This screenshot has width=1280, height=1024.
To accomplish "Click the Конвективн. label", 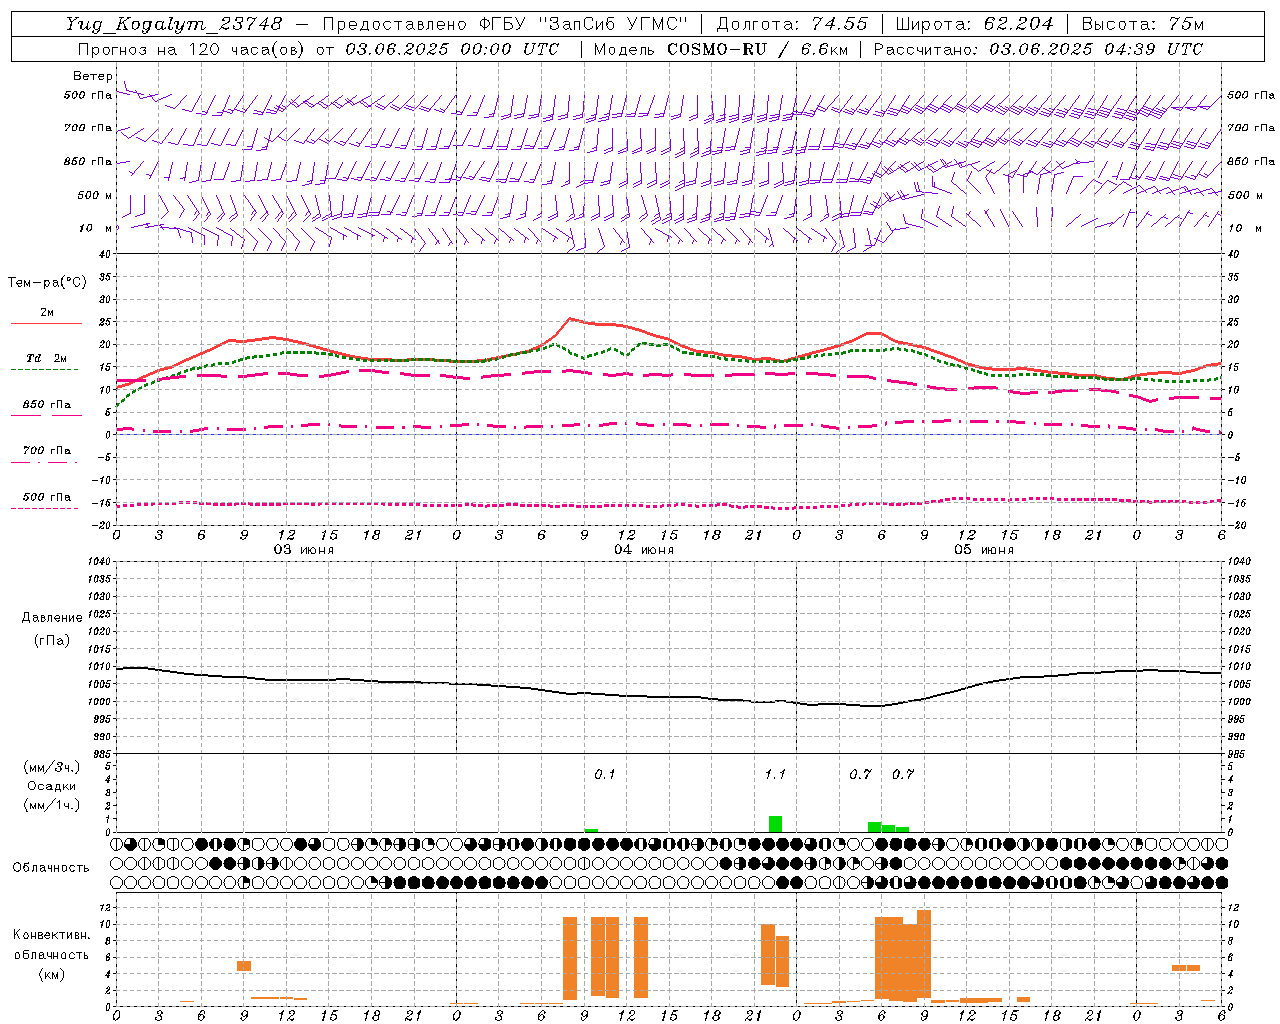I will coord(52,935).
